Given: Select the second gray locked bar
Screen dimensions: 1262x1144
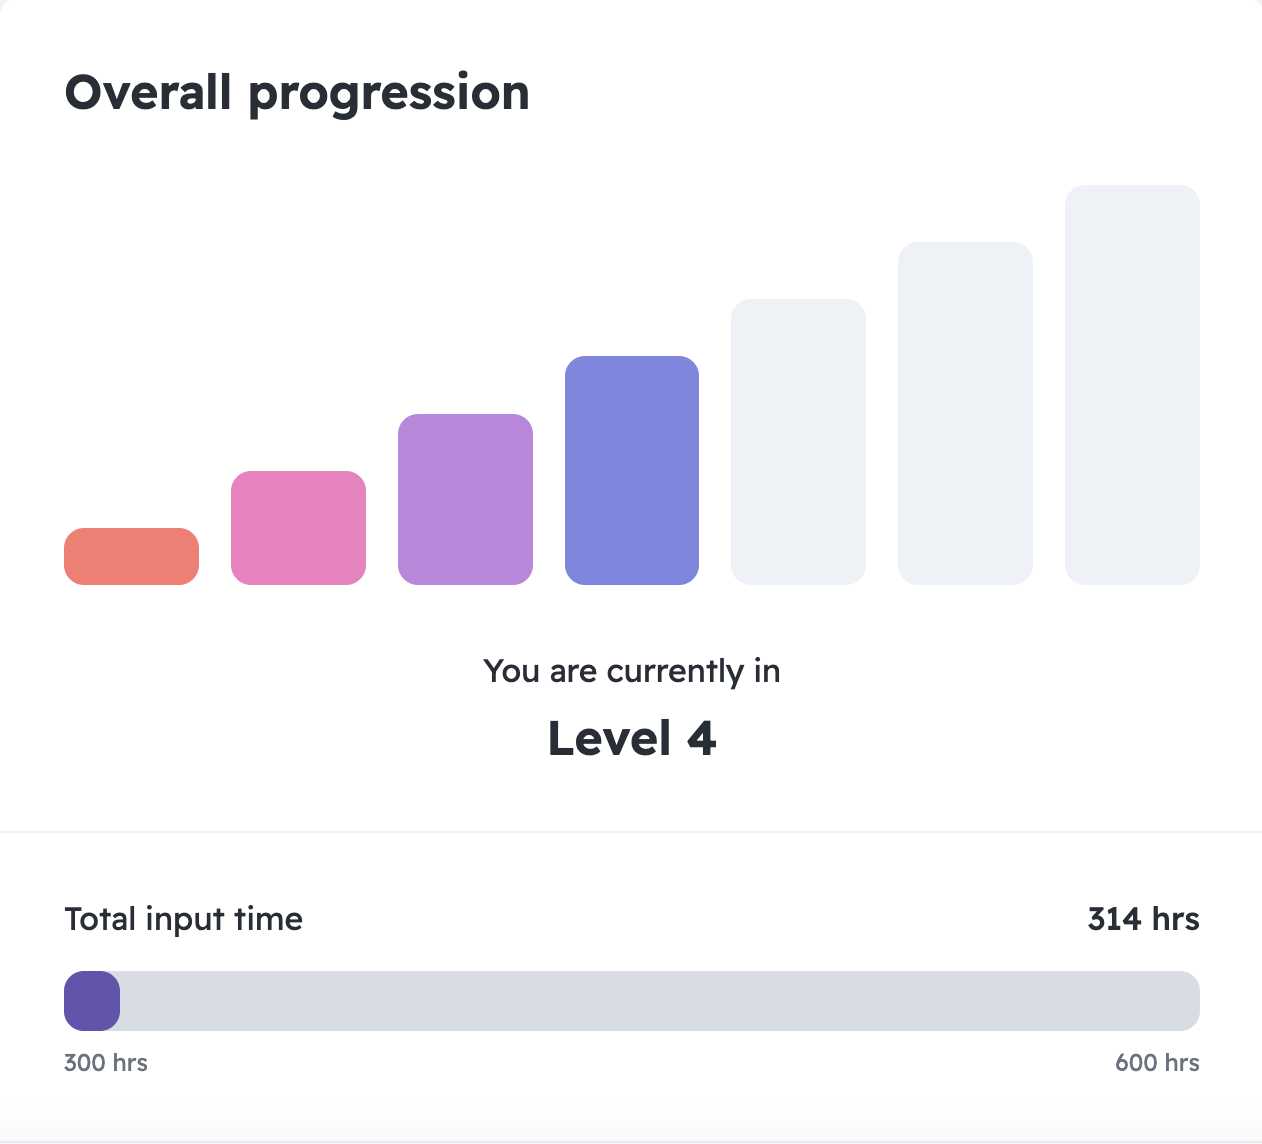Looking at the screenshot, I should click(x=965, y=413).
